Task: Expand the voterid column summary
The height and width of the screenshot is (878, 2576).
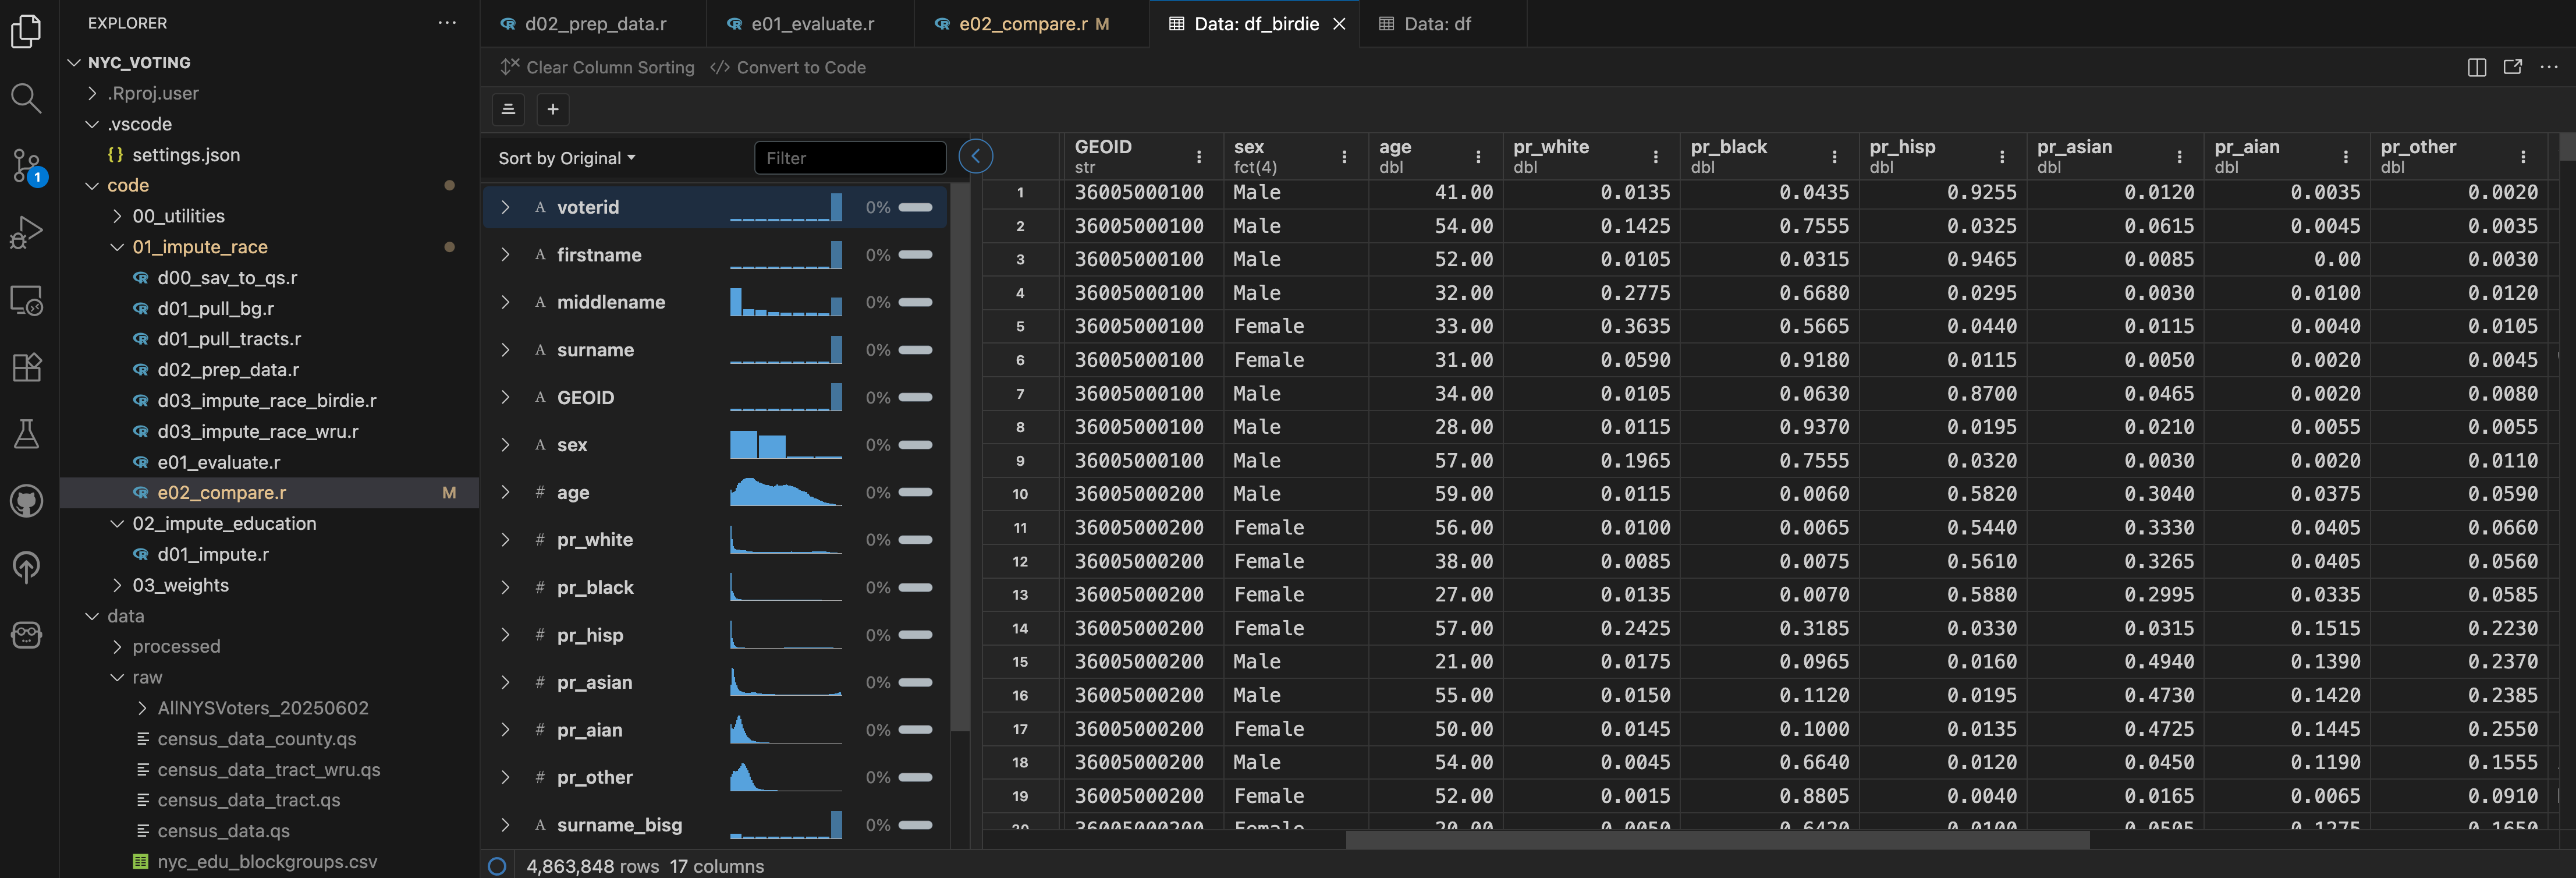Action: point(506,207)
